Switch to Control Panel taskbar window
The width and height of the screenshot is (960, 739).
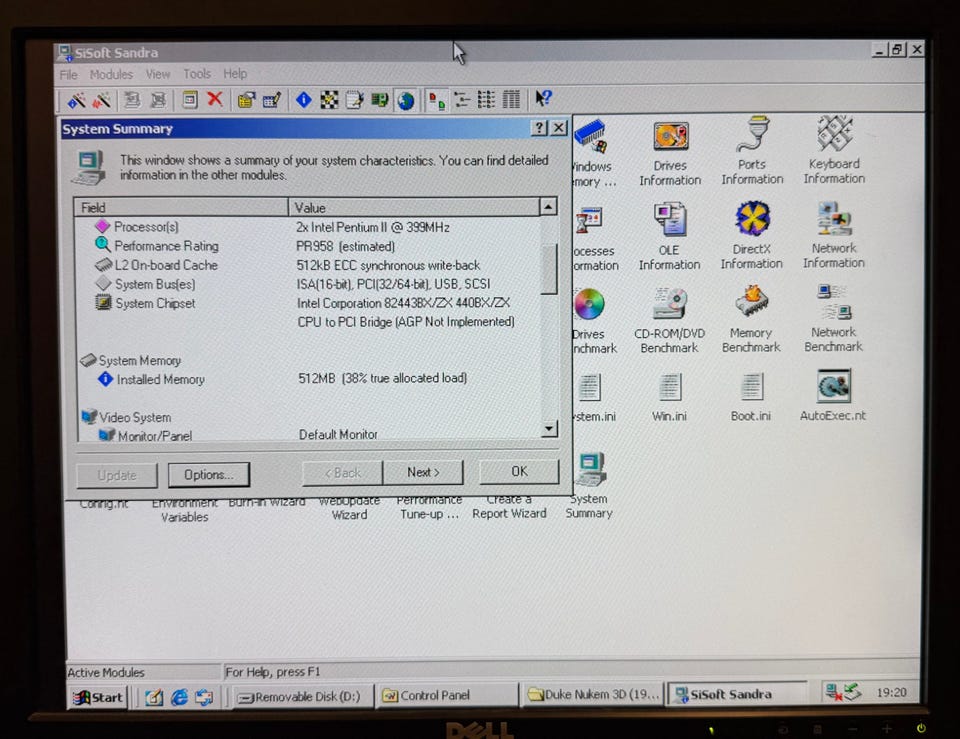[x=448, y=696]
